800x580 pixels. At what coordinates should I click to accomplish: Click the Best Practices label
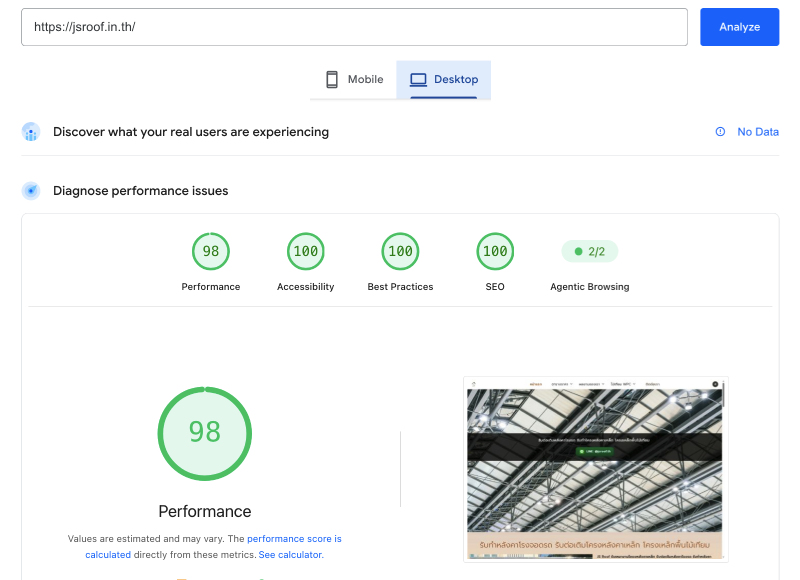(401, 287)
